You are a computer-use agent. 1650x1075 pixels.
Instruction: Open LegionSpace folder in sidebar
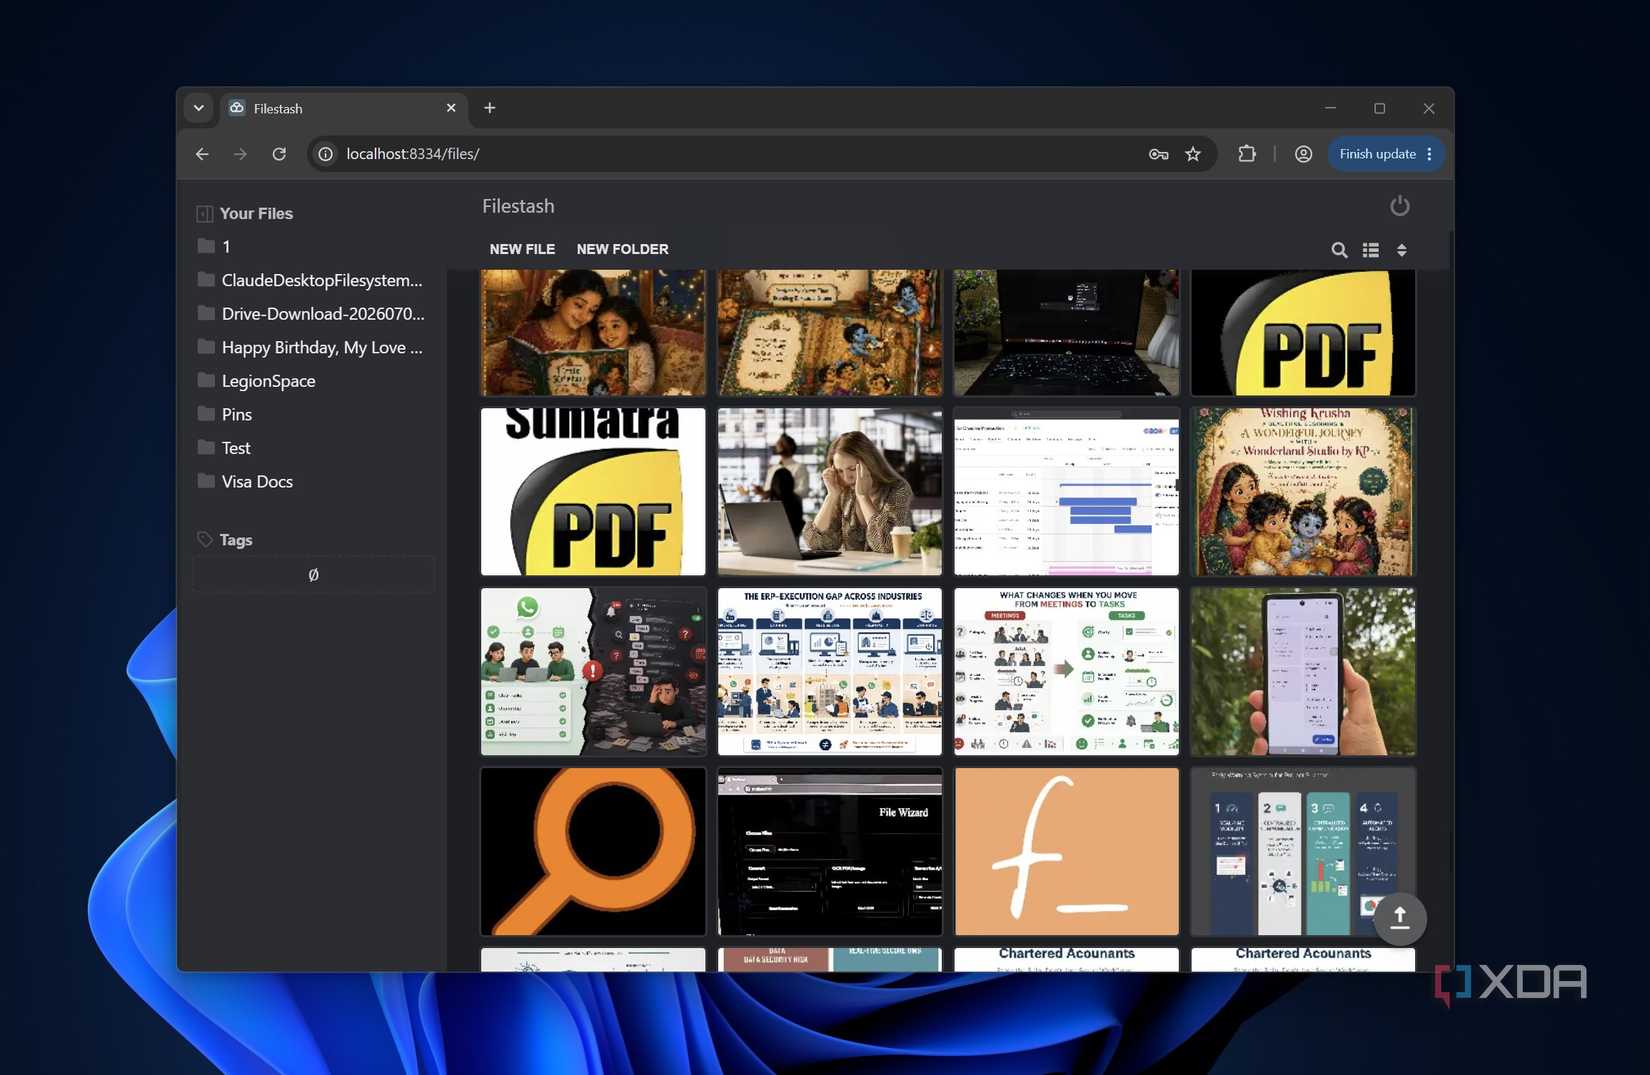coord(313,381)
